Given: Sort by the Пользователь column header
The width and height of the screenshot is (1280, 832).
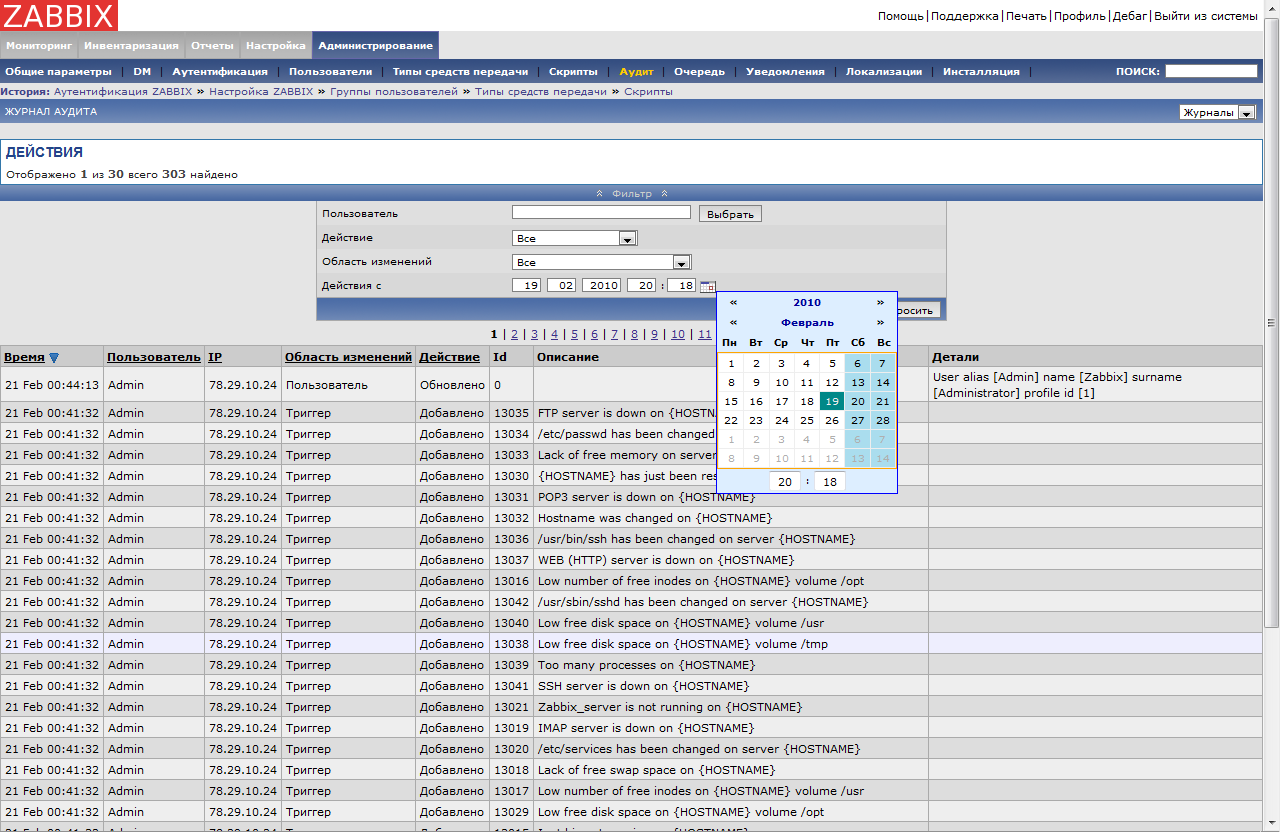Looking at the screenshot, I should [x=154, y=357].
